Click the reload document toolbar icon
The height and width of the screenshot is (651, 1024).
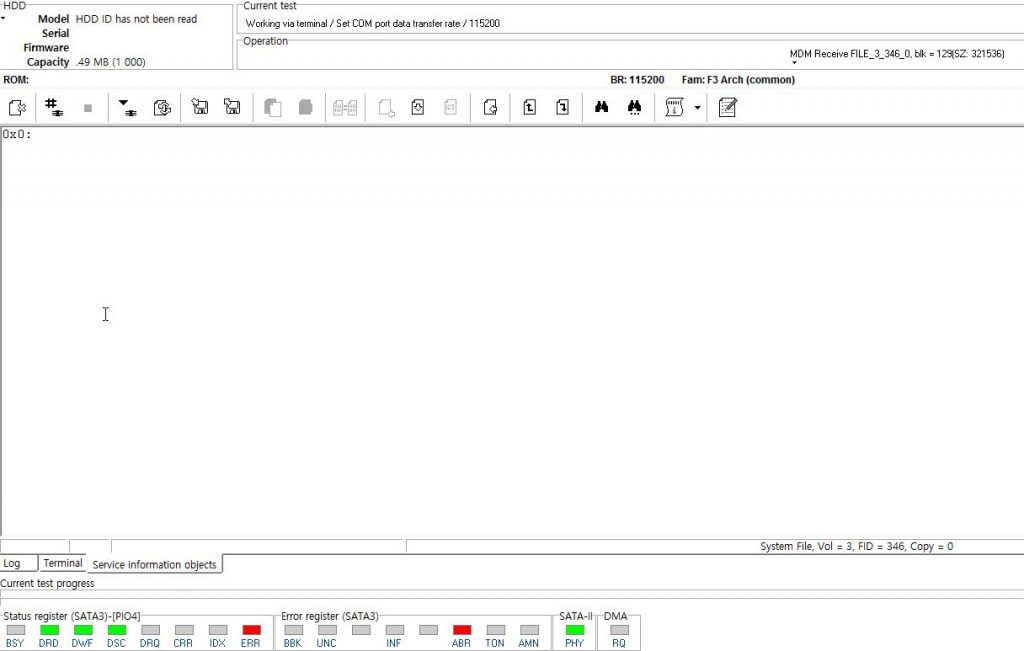pos(162,107)
